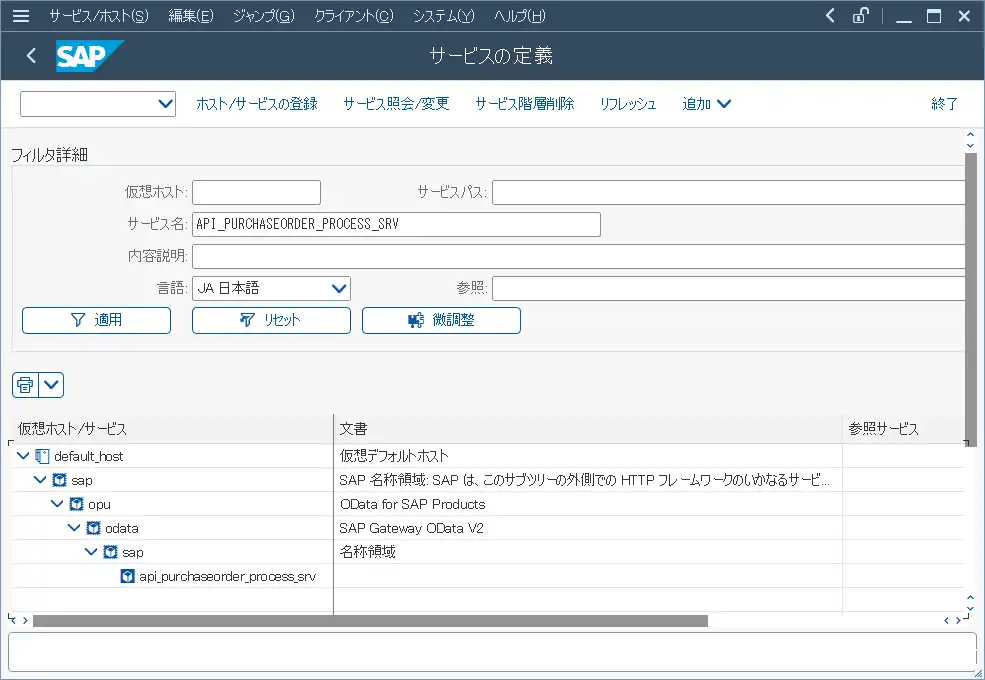Open the hamburger navigation menu
Screen dimensions: 985x680
tap(20, 15)
